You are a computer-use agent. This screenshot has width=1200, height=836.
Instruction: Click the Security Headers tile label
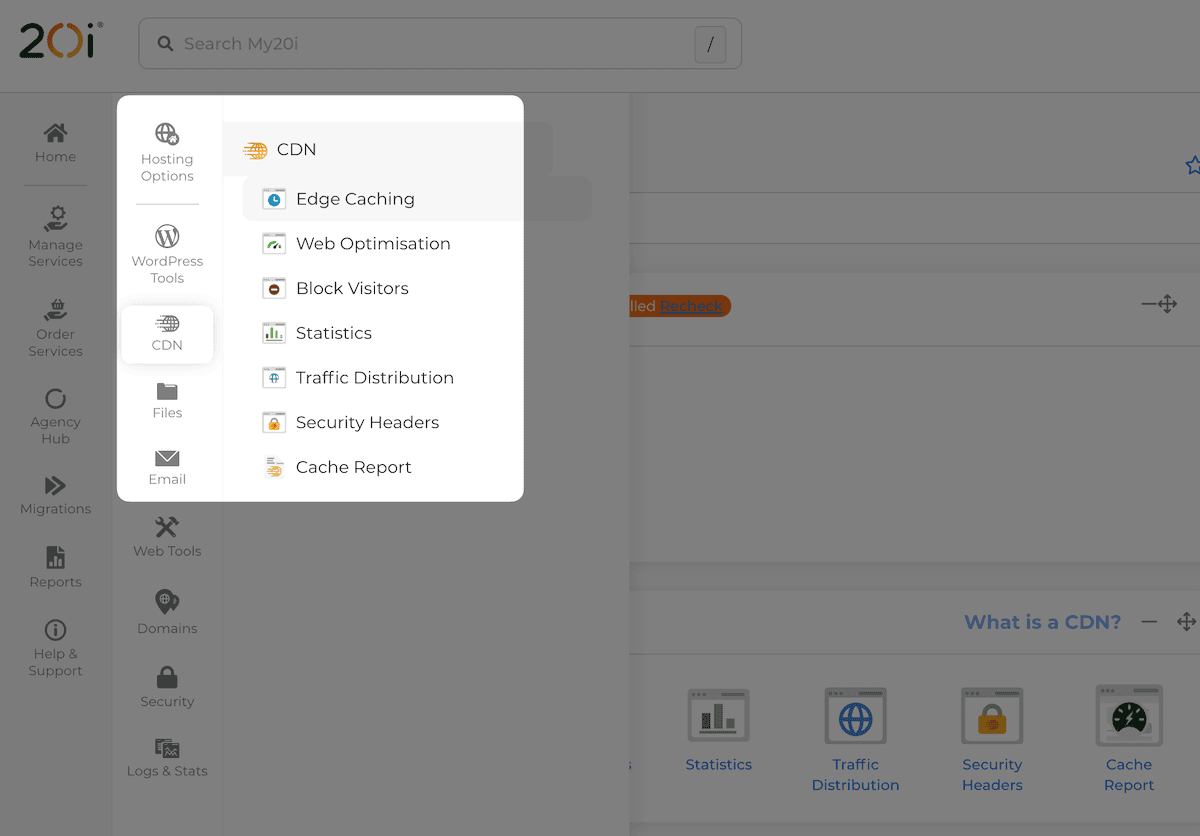point(992,775)
